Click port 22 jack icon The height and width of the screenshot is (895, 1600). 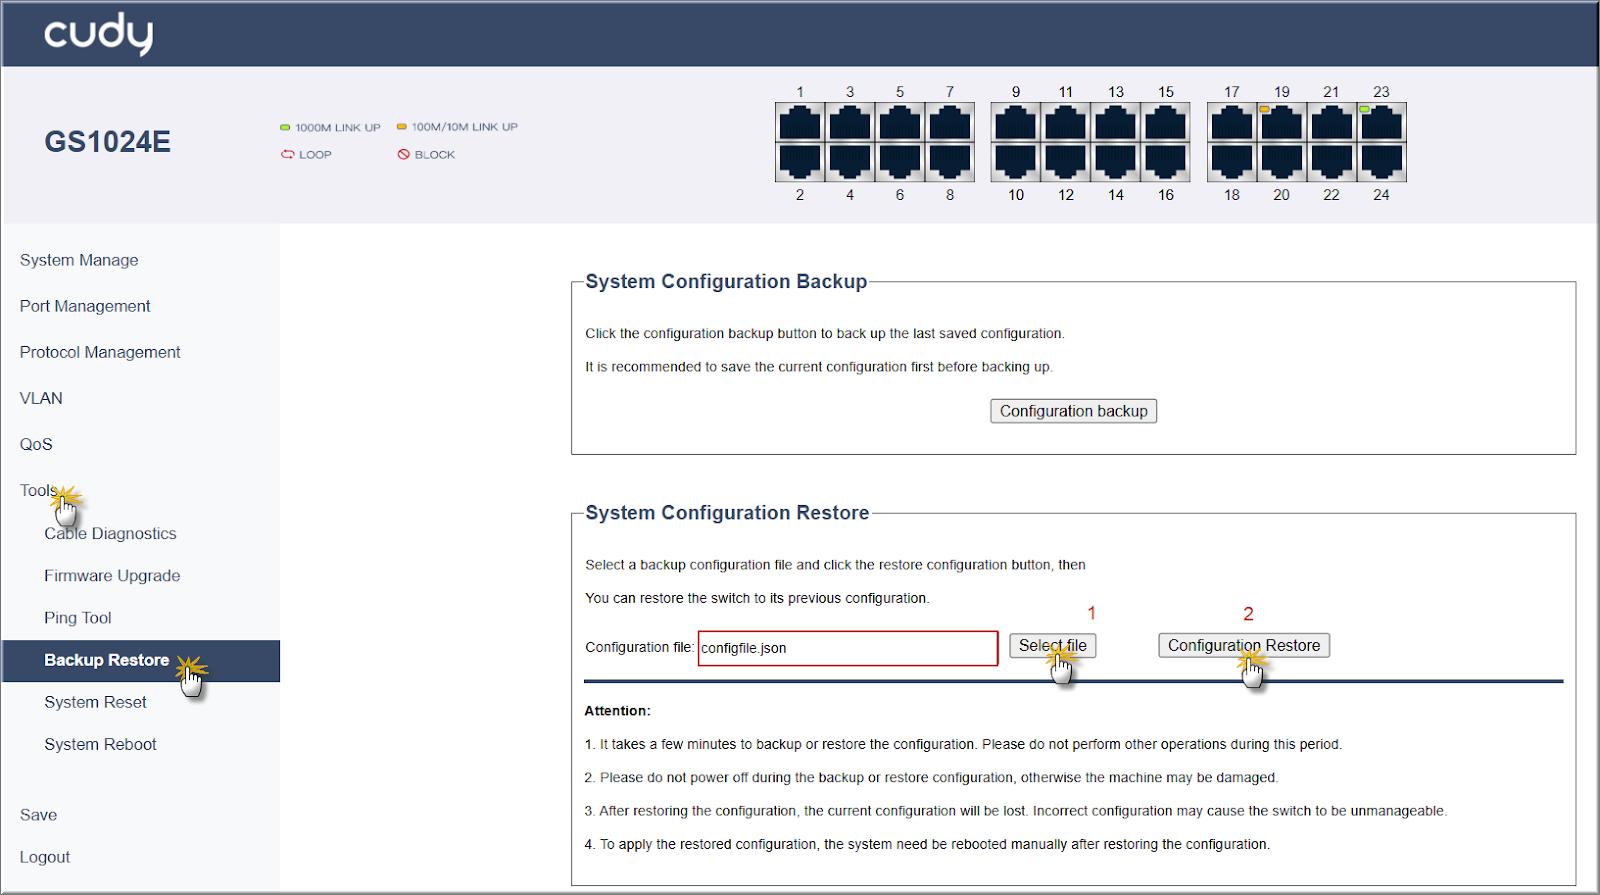pos(1332,162)
